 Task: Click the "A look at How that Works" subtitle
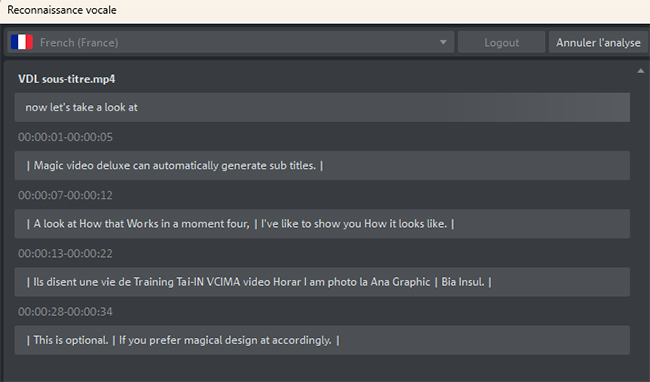click(x=322, y=224)
